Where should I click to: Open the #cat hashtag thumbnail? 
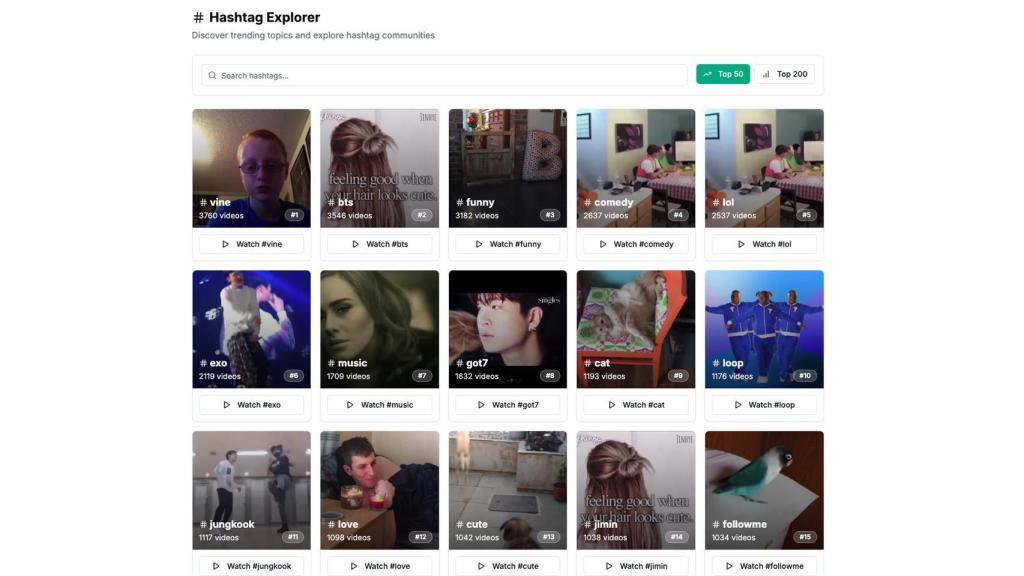pyautogui.click(x=635, y=329)
